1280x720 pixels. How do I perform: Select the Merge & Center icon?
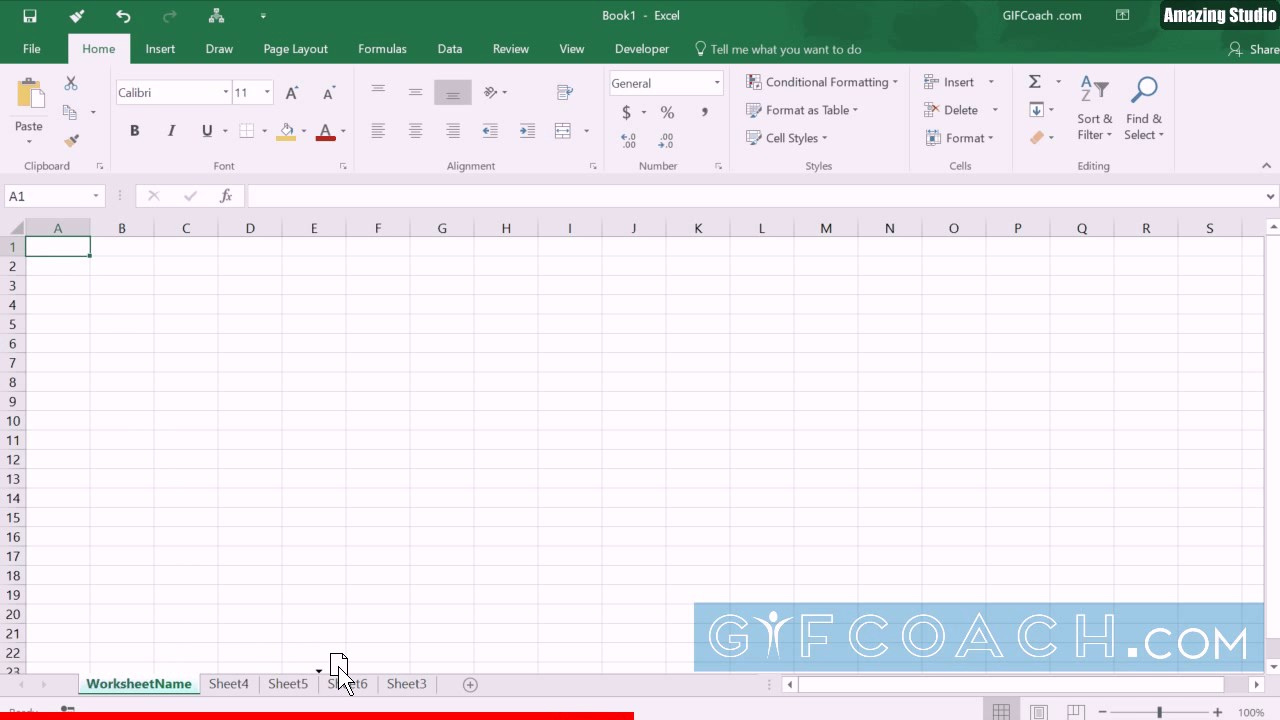tap(564, 130)
